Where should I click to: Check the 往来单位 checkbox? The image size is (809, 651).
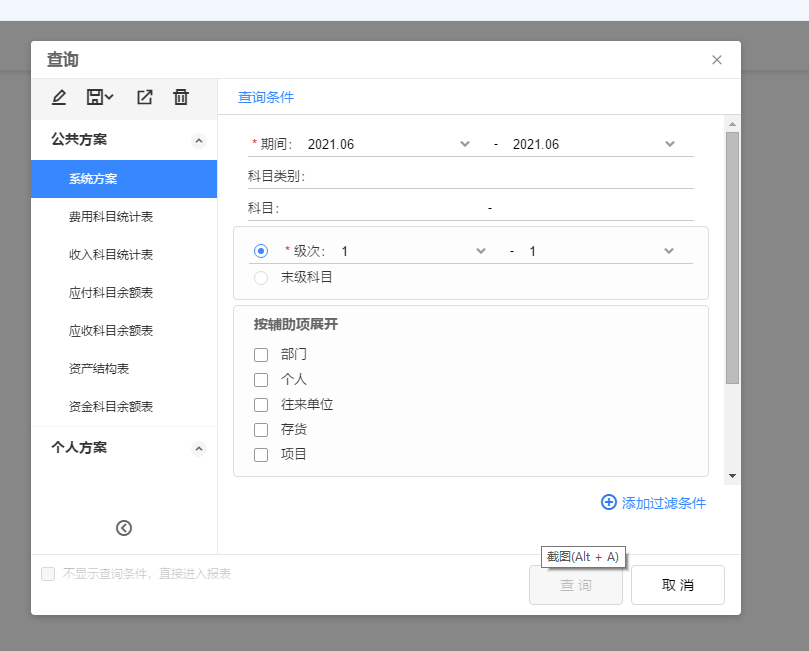tap(261, 405)
